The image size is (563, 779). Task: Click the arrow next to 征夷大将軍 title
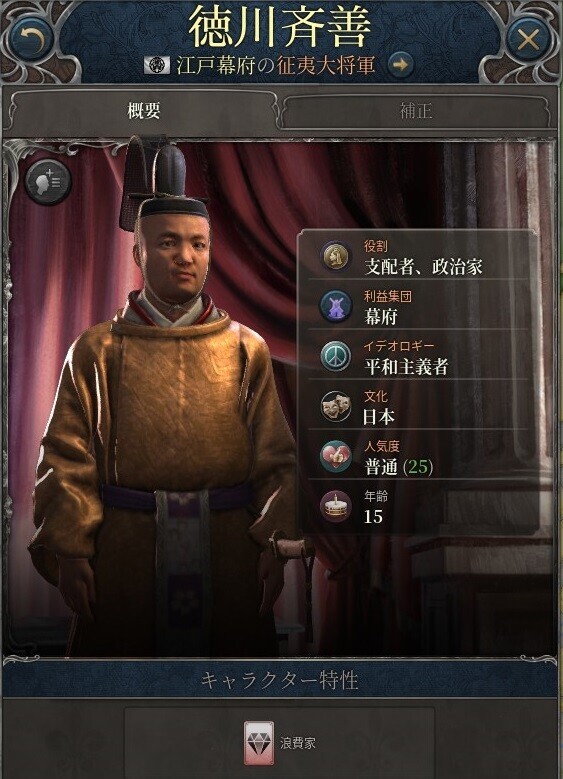(401, 65)
